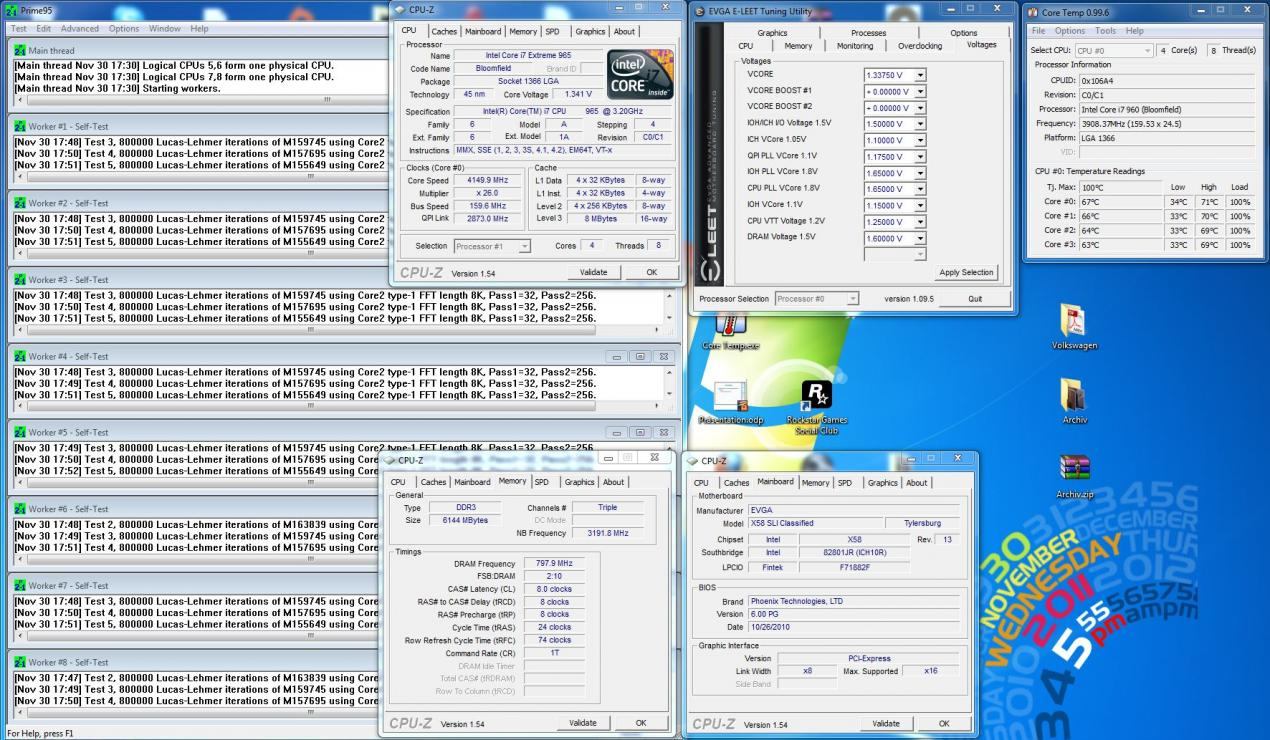Click OK in the top CPU-Z window
Viewport: 1270px width, 740px height.
tap(651, 272)
